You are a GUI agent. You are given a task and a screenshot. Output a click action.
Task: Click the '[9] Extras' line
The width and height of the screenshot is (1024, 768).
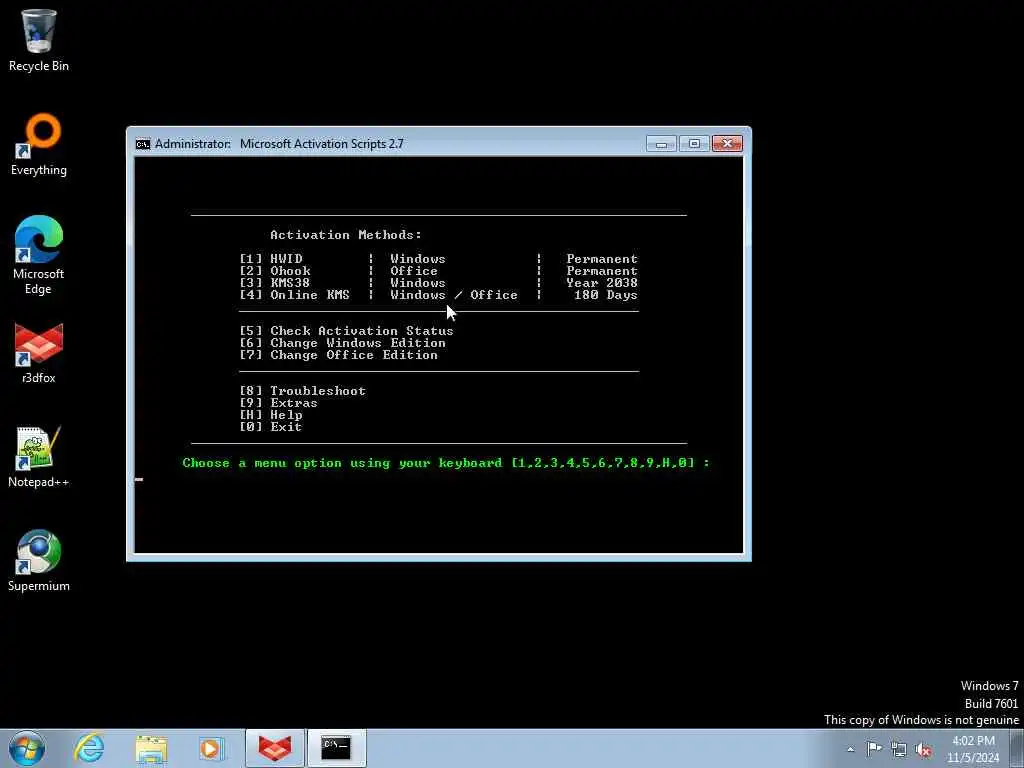point(278,403)
